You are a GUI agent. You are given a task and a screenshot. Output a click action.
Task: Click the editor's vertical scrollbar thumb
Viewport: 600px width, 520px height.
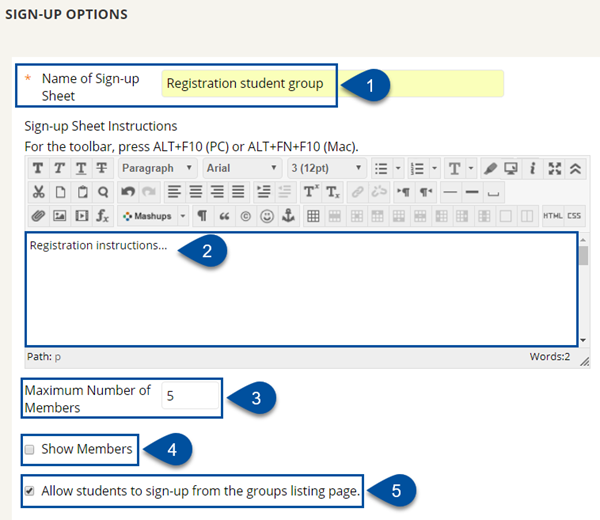583,256
